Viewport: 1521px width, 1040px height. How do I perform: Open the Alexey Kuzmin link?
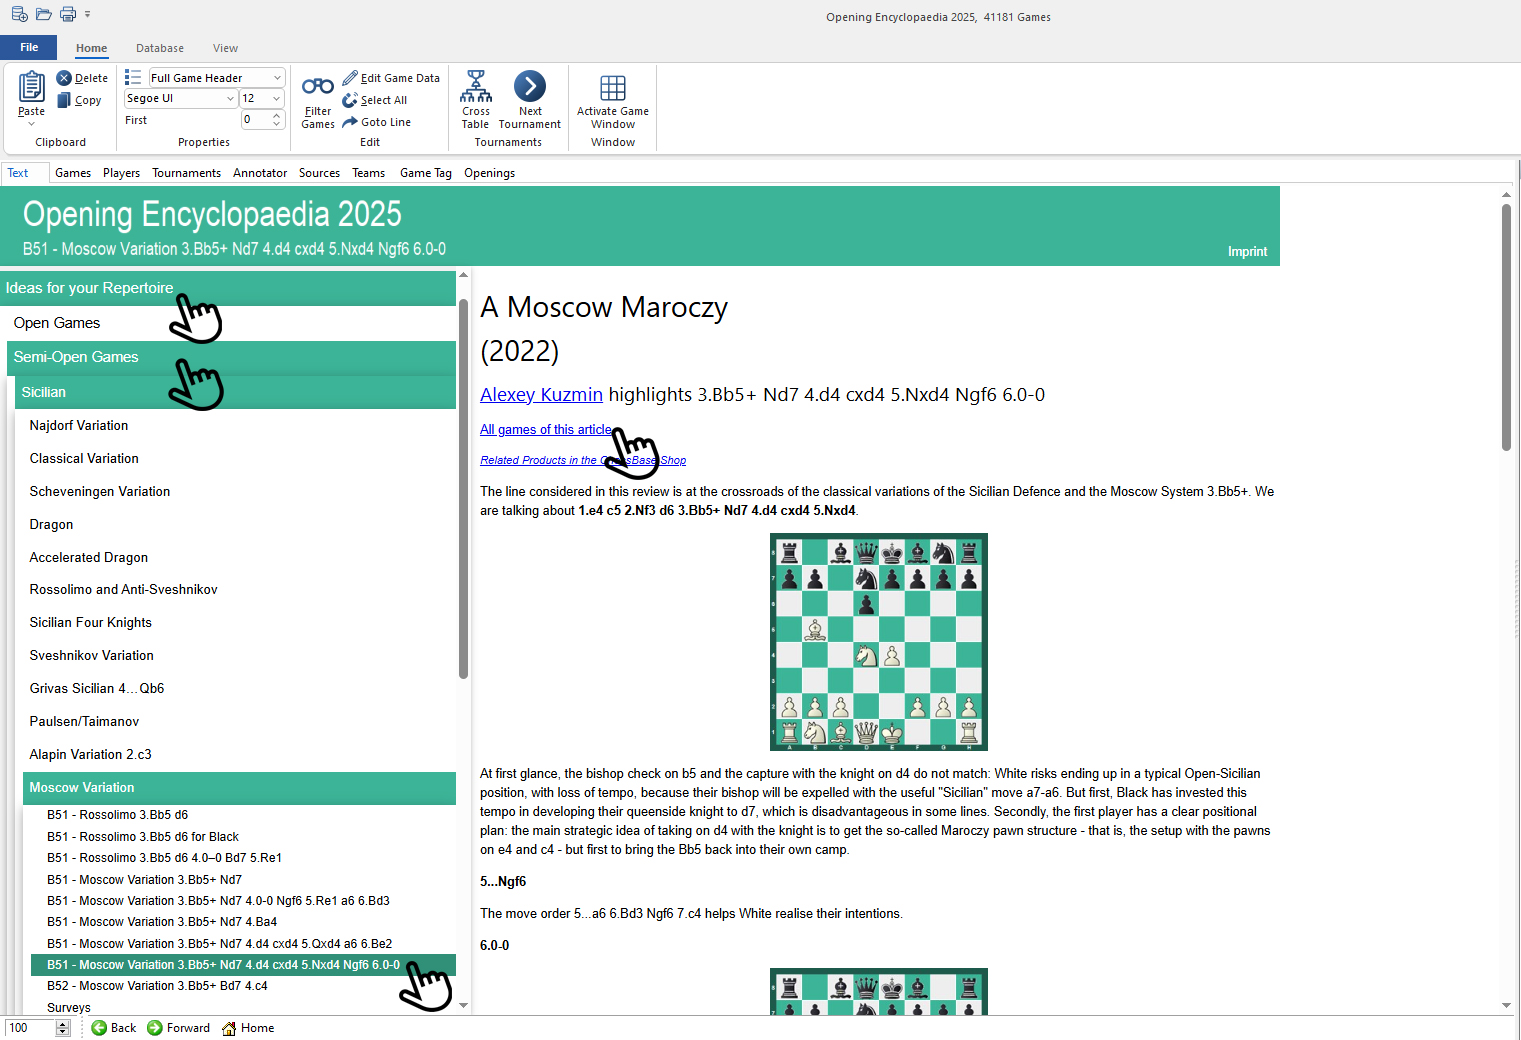(541, 395)
